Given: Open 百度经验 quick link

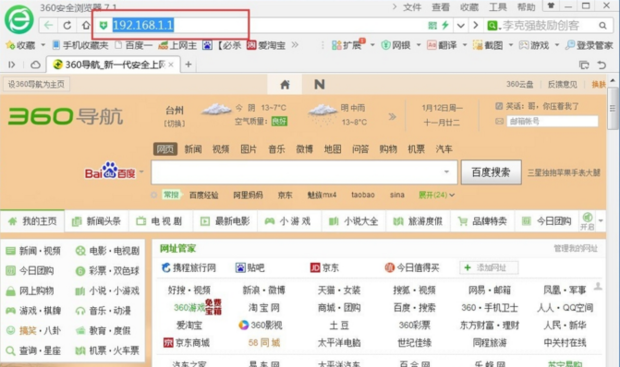Looking at the screenshot, I should tap(204, 195).
